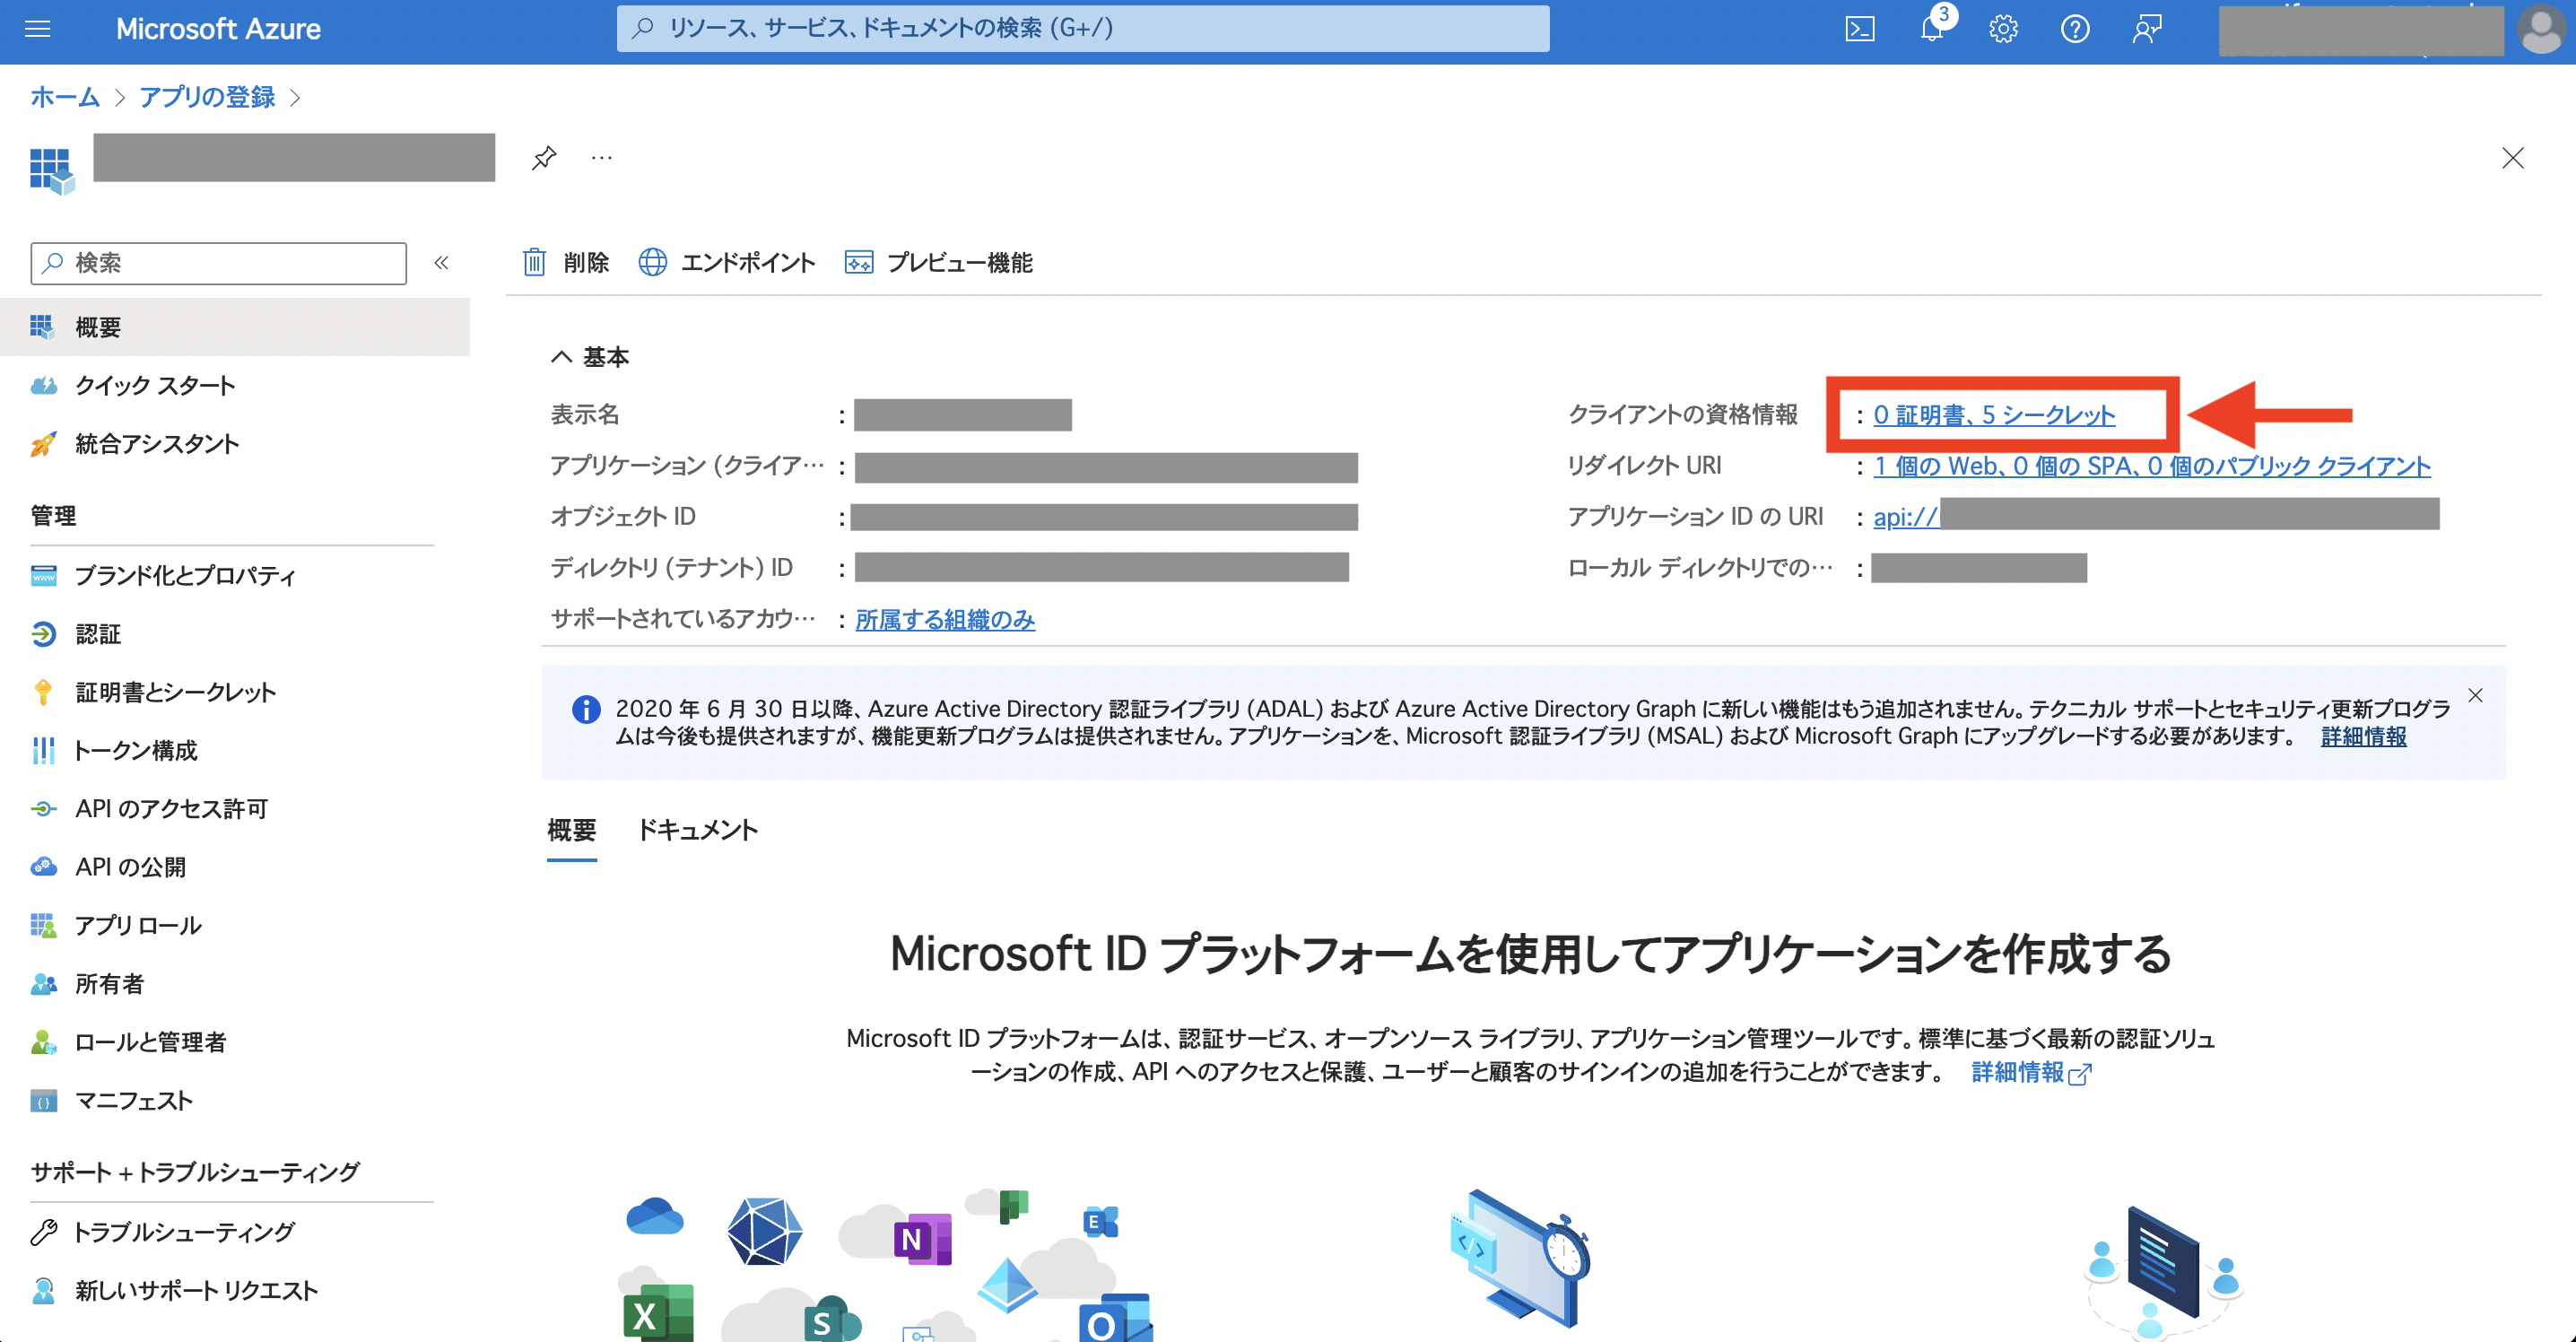Open notifications bell icon
Image resolution: width=2576 pixels, height=1342 pixels.
tap(1932, 29)
